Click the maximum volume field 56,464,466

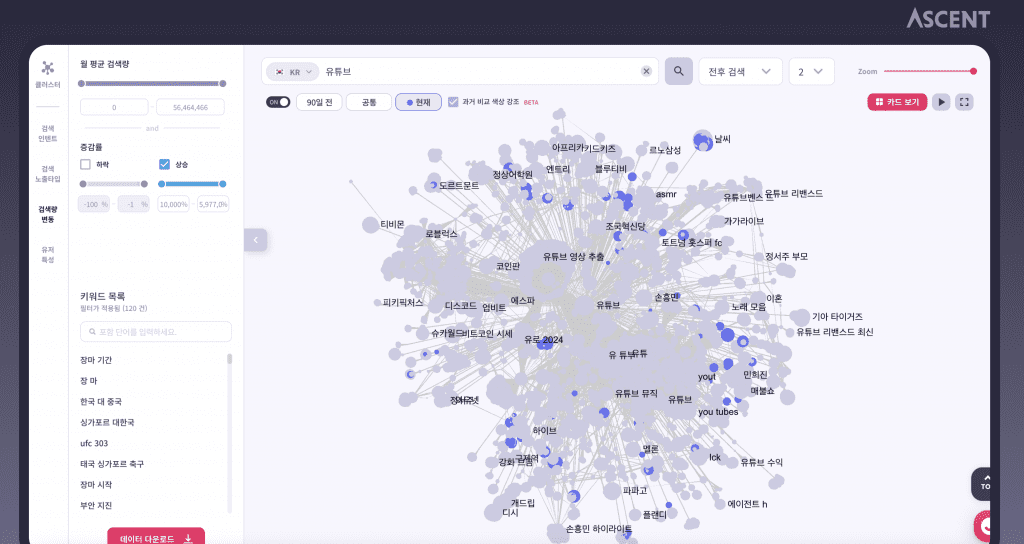click(x=190, y=107)
